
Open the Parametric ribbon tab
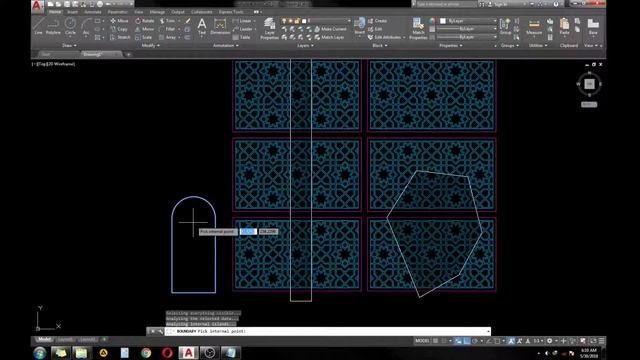(118, 12)
